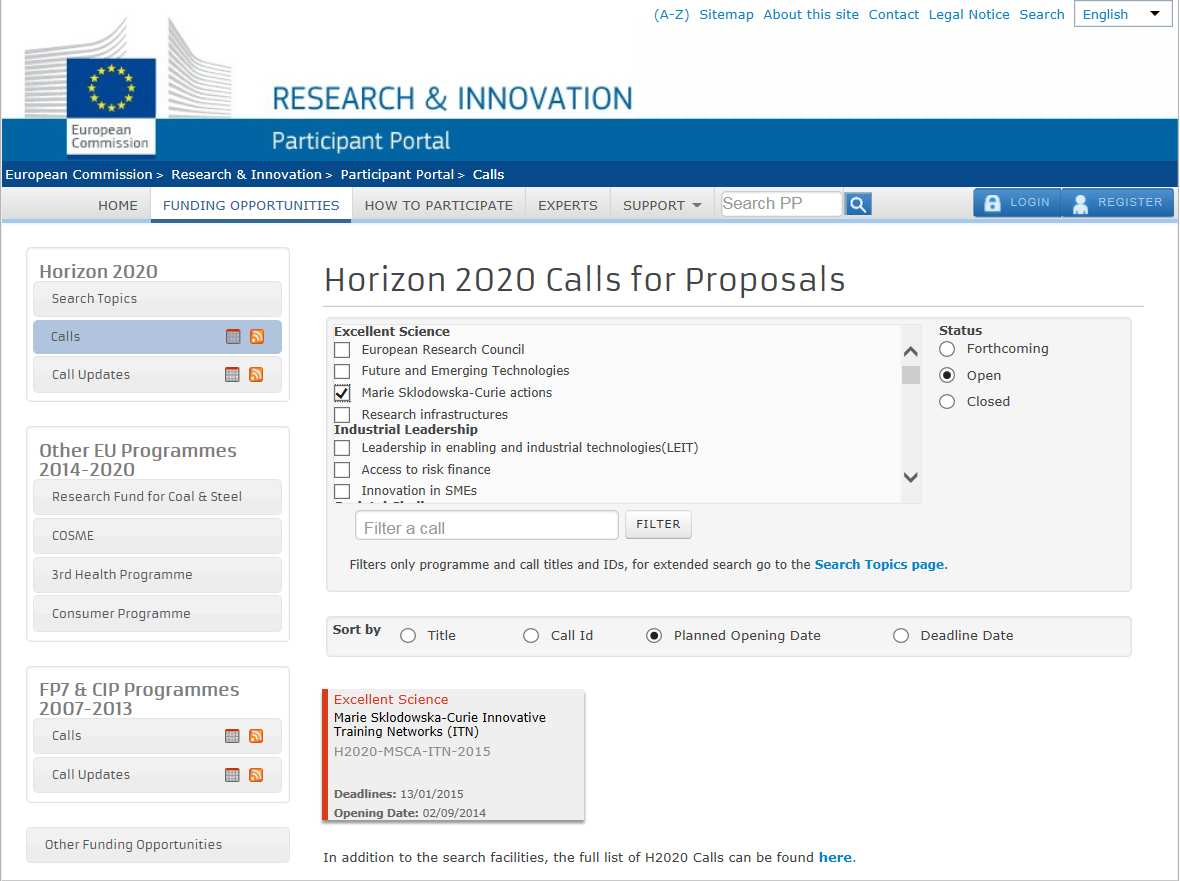1180x881 pixels.
Task: Open the 3rd Health Programme entry
Action: (157, 575)
